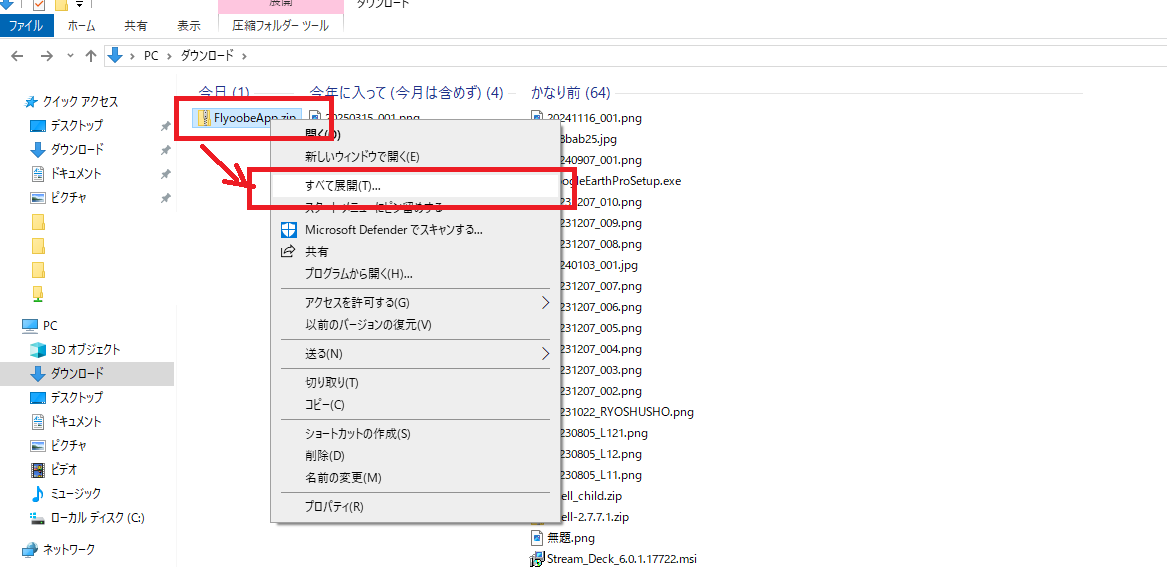Screen dimensions: 1167x567
Task: Click the share icon beside 共有
Action: pyautogui.click(x=289, y=252)
